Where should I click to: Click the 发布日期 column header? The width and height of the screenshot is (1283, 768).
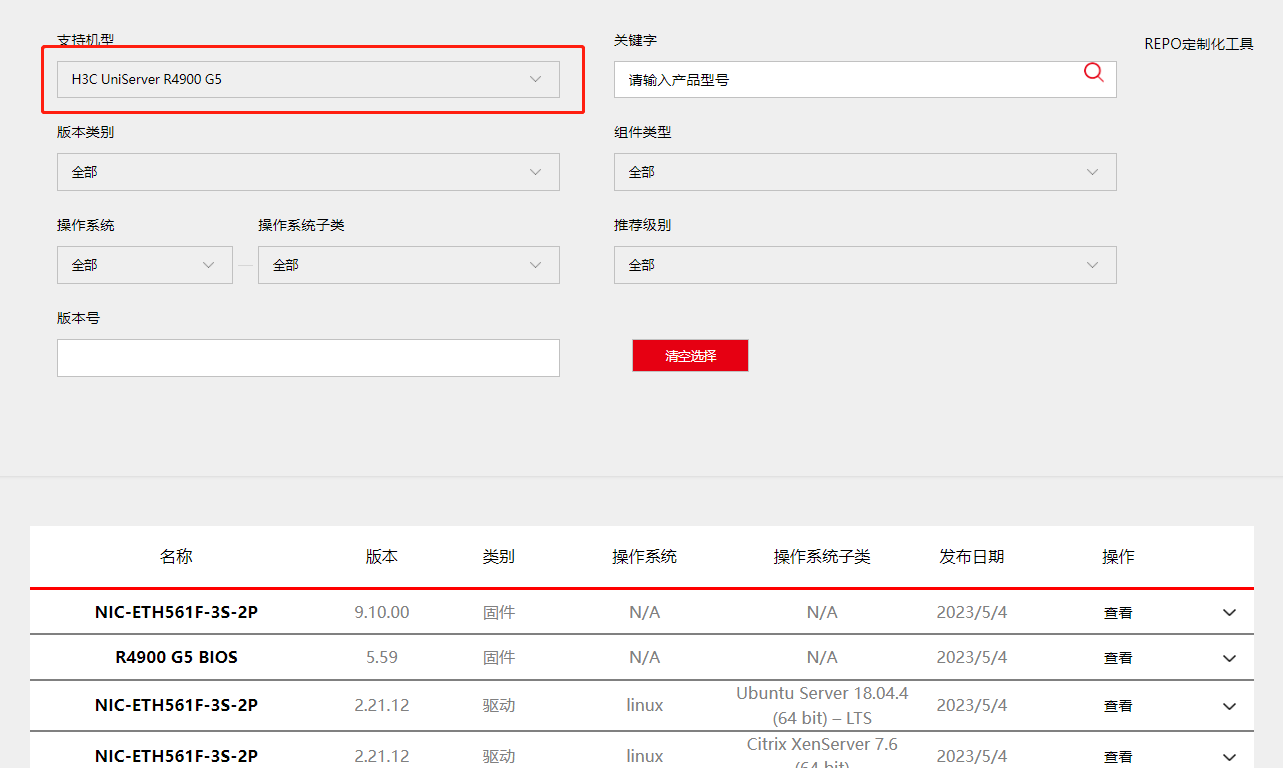click(x=972, y=557)
